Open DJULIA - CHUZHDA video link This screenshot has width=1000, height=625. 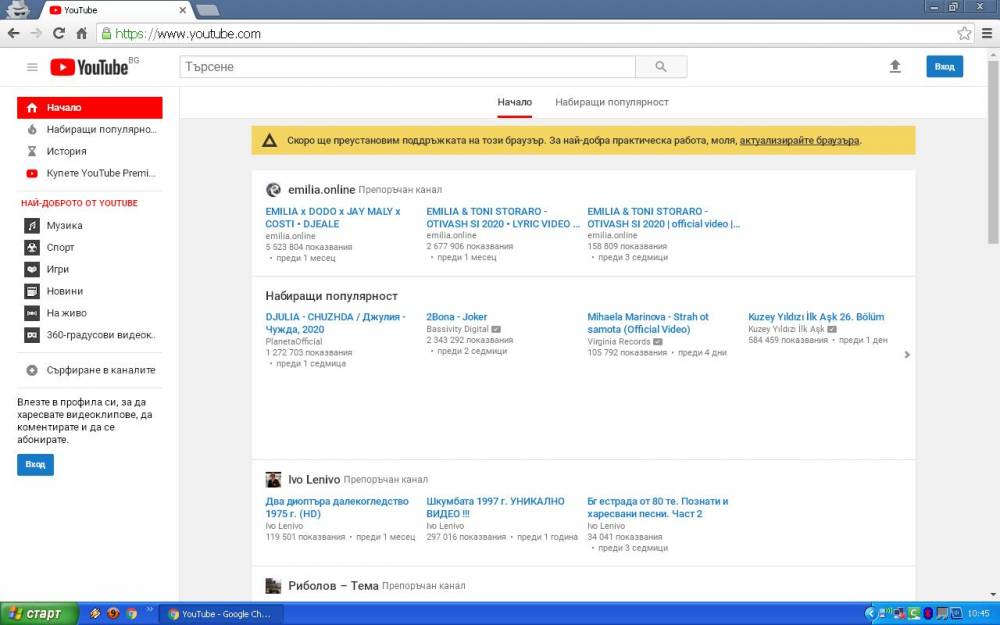(x=335, y=323)
